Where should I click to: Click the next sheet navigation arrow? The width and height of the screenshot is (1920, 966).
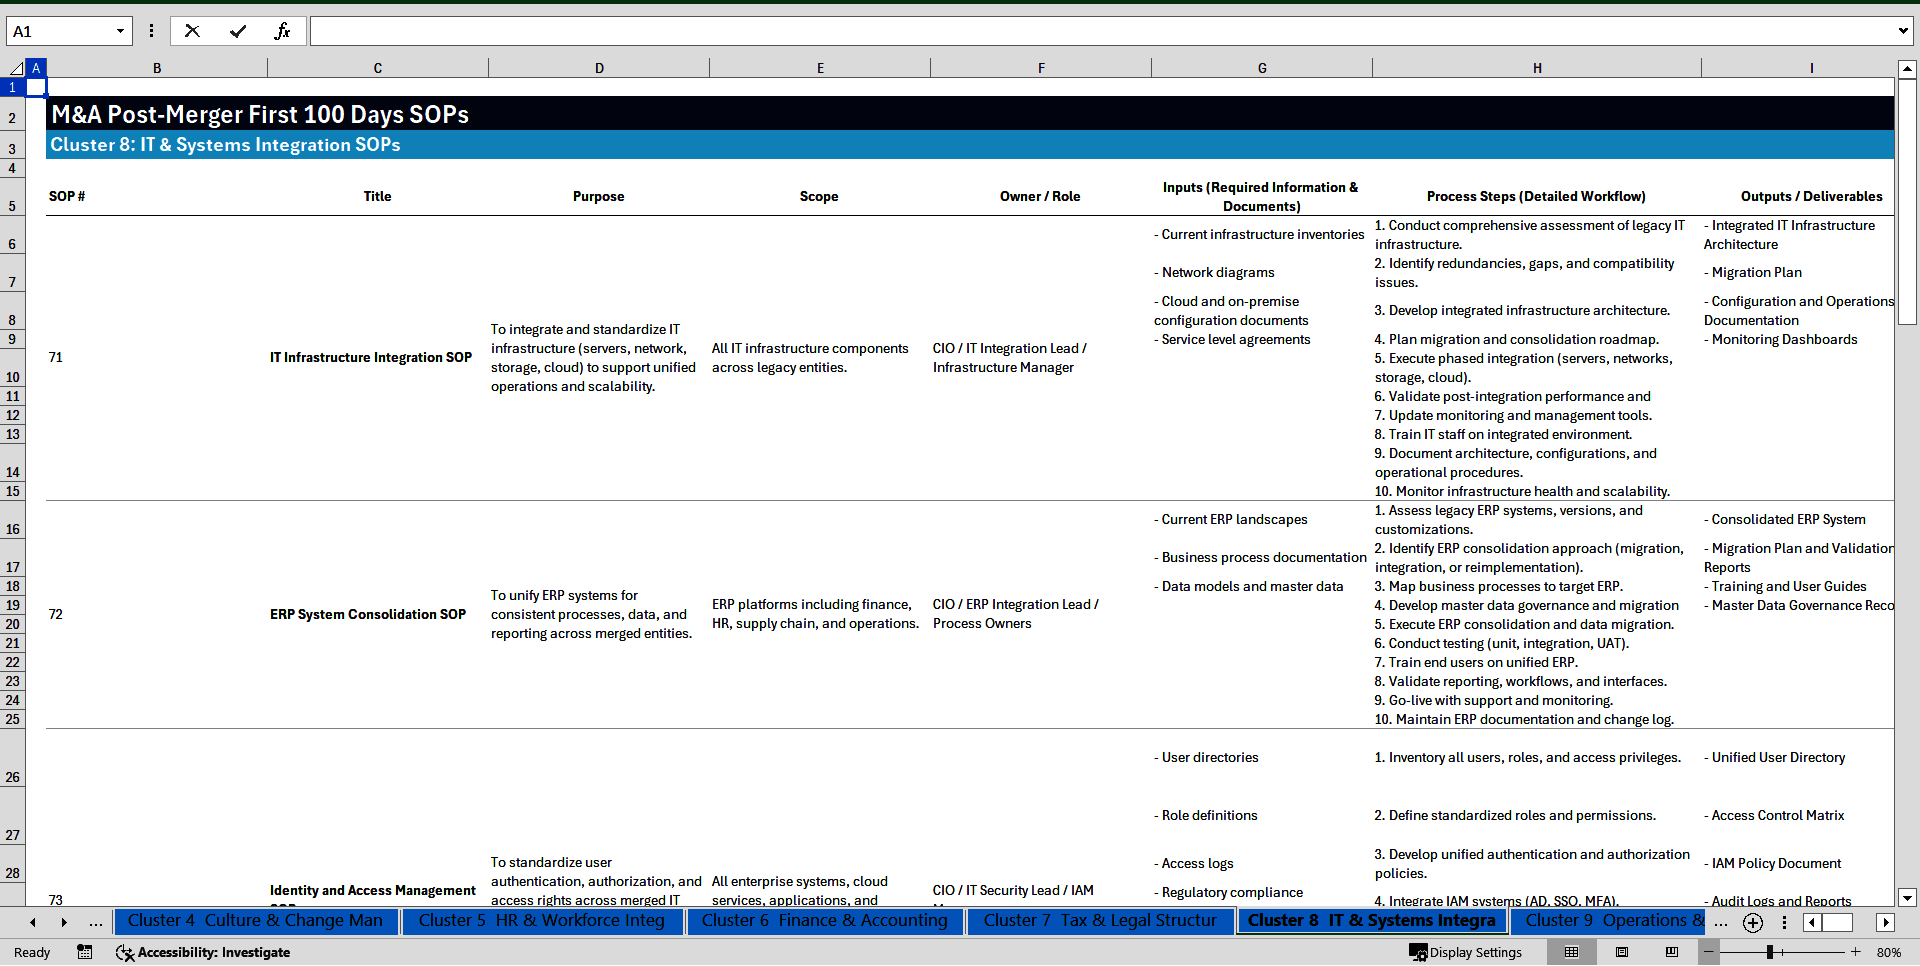(64, 922)
